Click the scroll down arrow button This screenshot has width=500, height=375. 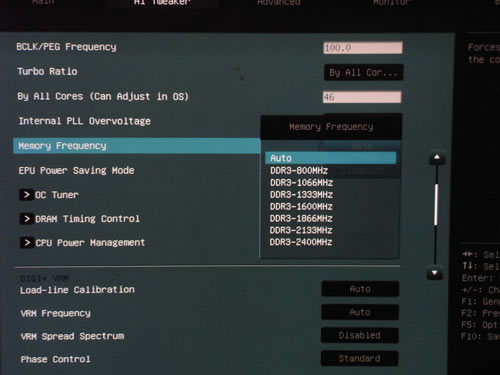[x=435, y=273]
